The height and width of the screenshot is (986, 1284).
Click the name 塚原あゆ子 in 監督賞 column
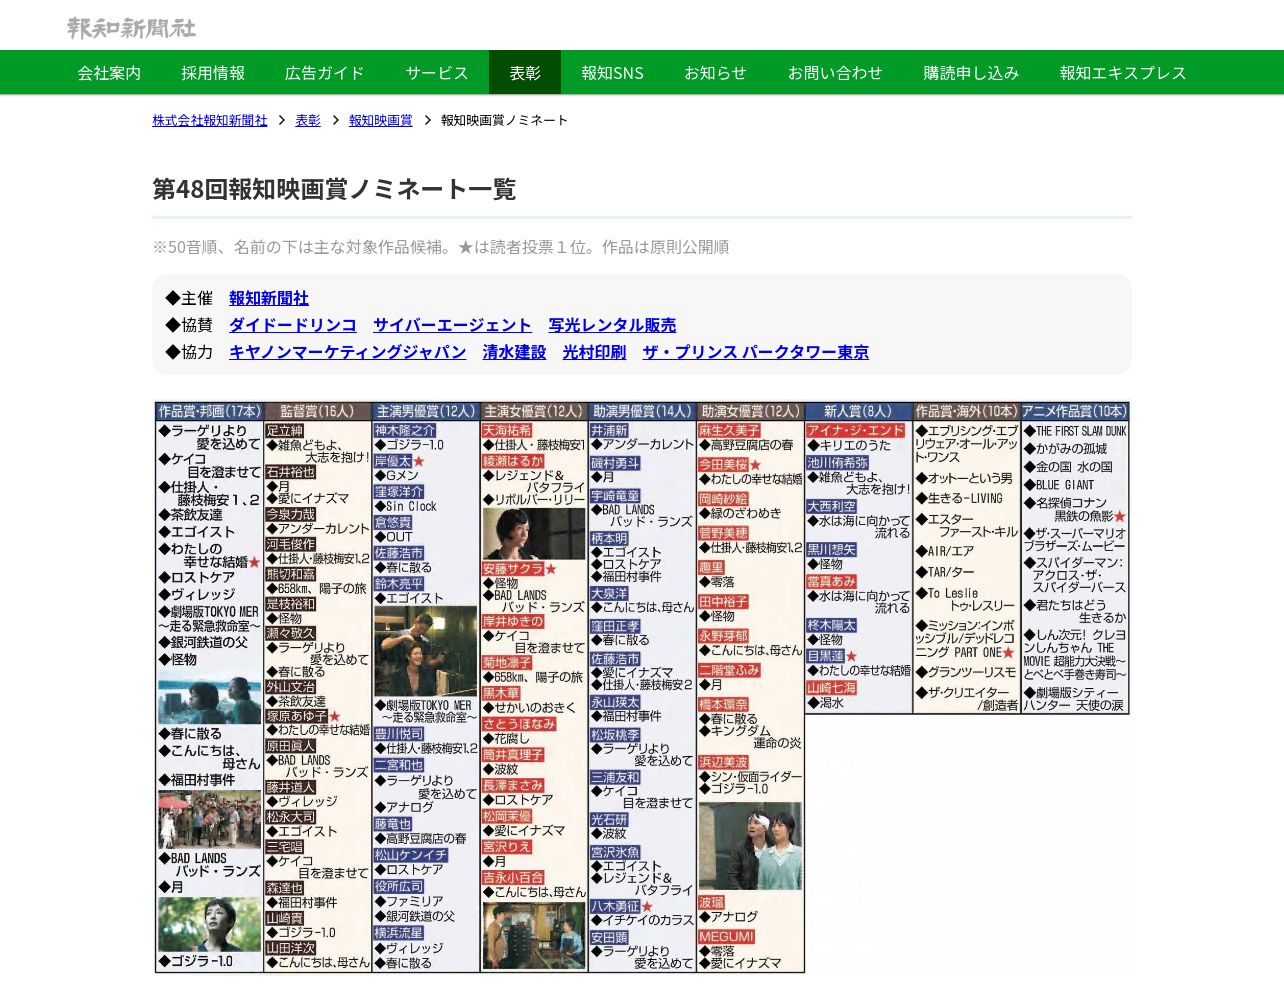(x=297, y=716)
